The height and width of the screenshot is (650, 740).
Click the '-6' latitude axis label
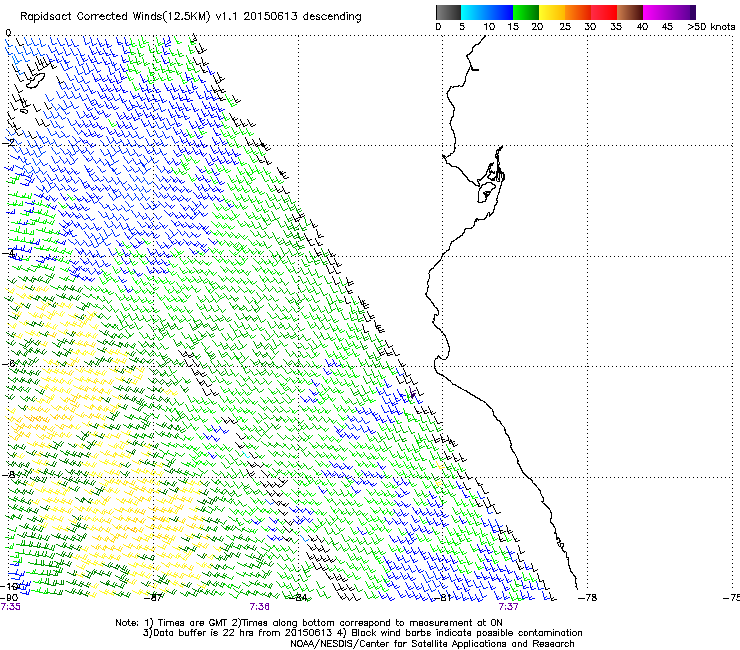pos(9,363)
